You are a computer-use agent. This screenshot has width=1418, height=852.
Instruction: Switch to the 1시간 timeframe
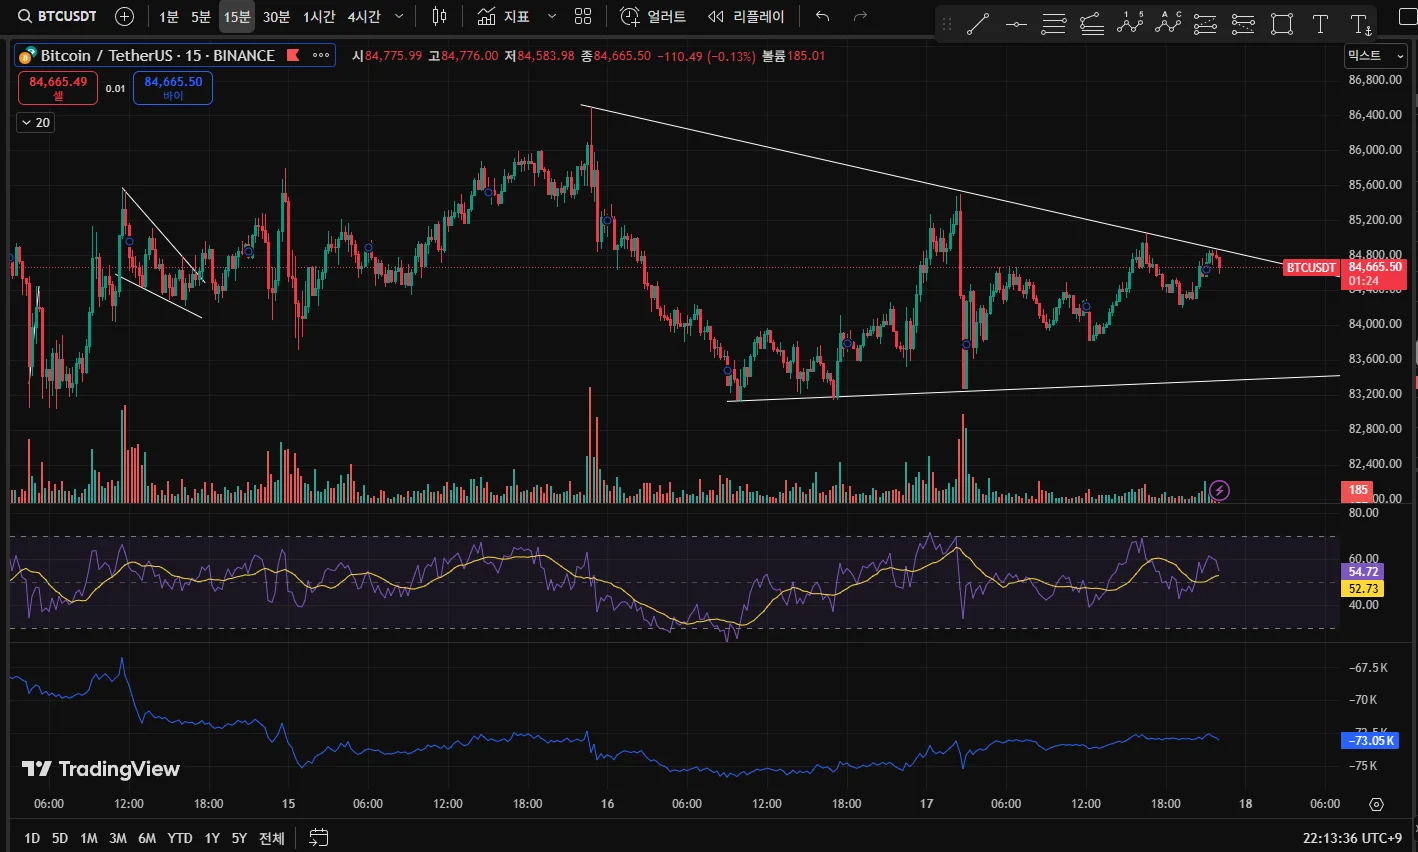tap(319, 16)
